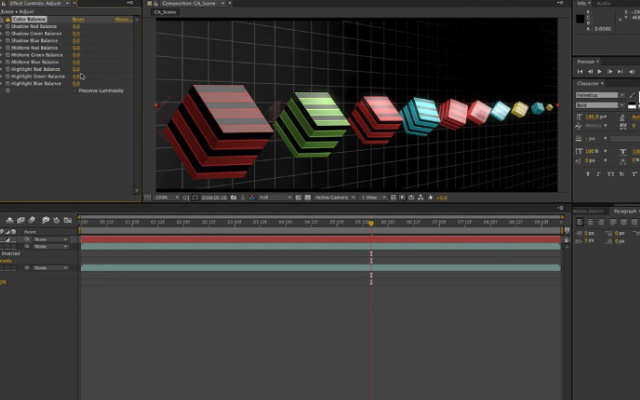Click the Highlight Red Balance value

tap(76, 69)
